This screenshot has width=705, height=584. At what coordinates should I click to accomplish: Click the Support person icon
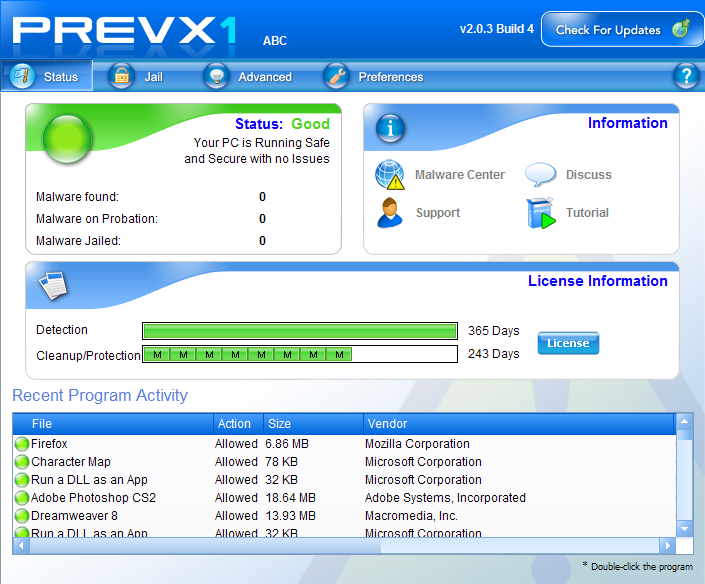click(390, 213)
